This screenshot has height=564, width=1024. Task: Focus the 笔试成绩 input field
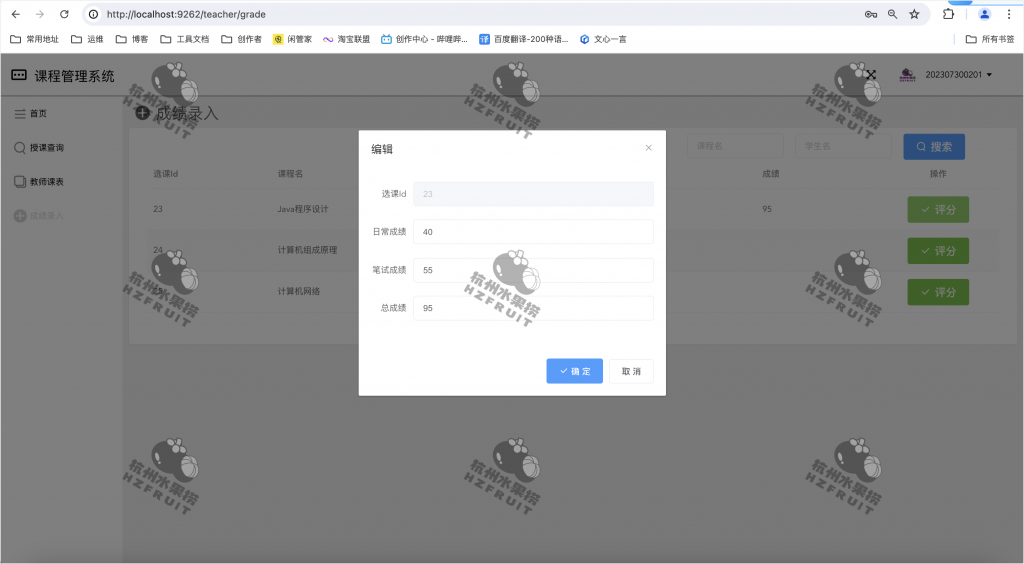pyautogui.click(x=533, y=270)
